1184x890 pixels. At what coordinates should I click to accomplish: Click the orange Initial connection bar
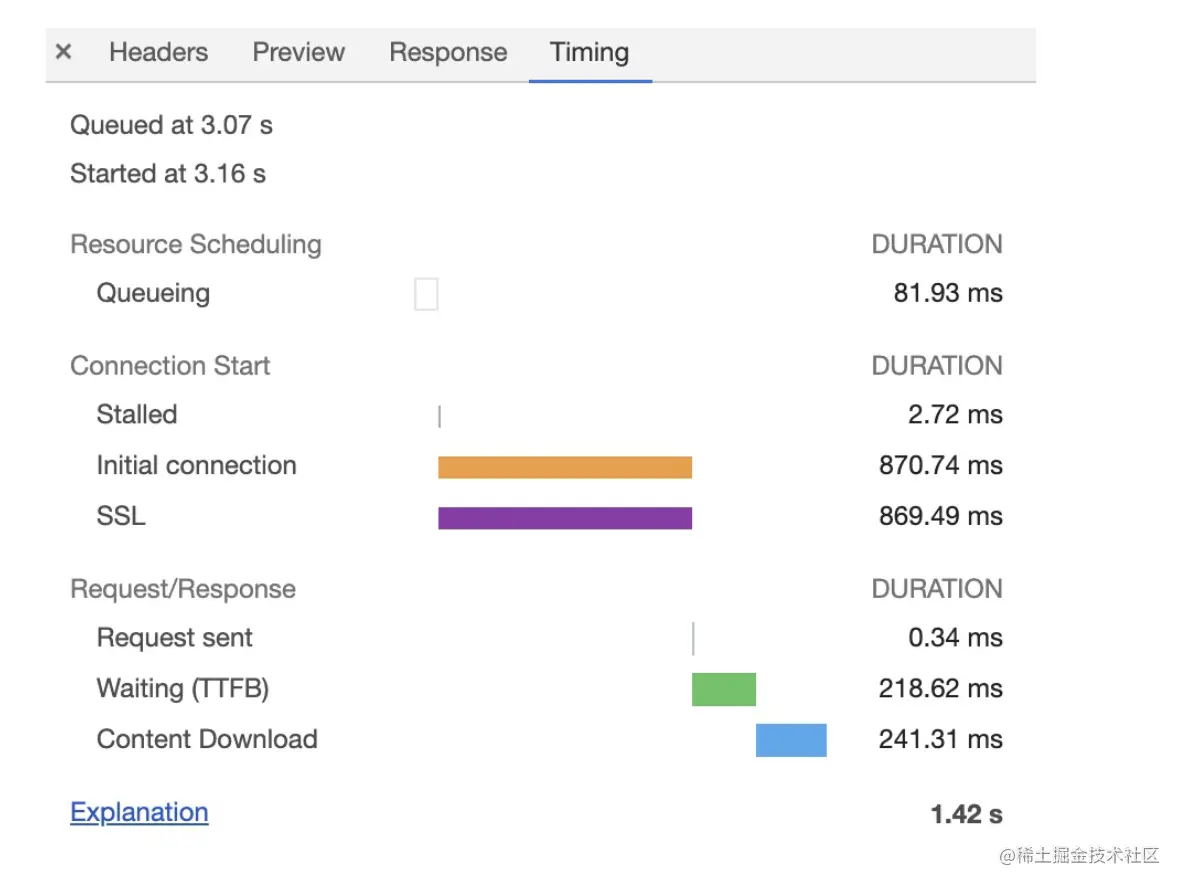pos(565,467)
